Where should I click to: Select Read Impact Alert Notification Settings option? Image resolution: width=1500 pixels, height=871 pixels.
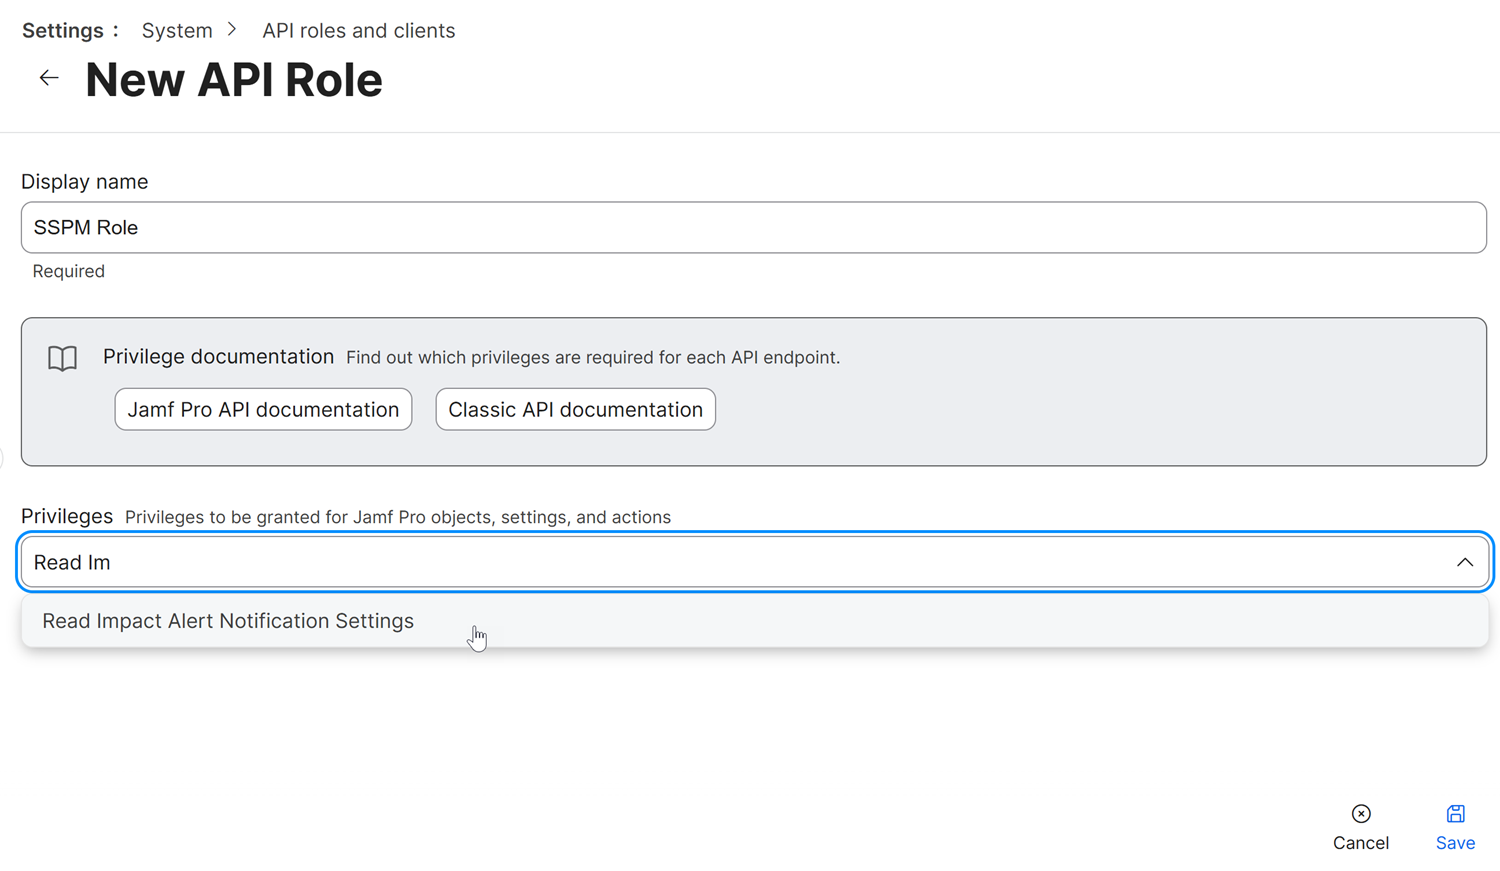(x=228, y=621)
